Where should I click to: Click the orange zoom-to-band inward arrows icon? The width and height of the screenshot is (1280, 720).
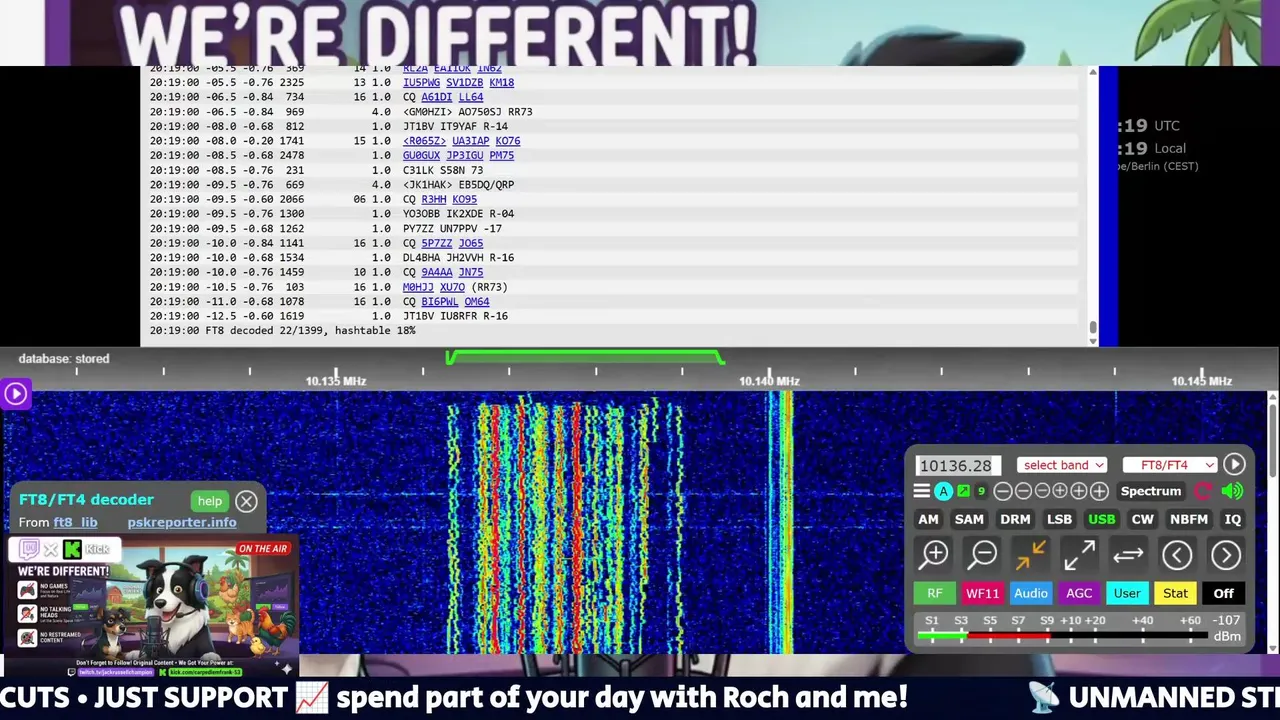pyautogui.click(x=1030, y=555)
